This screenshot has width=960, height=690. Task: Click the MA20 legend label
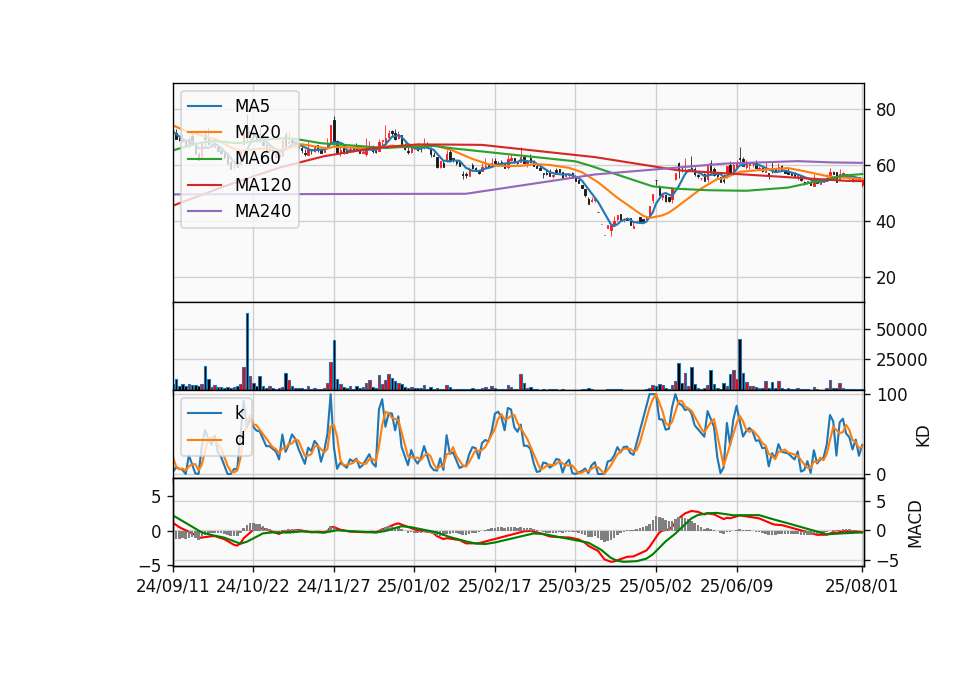tap(257, 132)
